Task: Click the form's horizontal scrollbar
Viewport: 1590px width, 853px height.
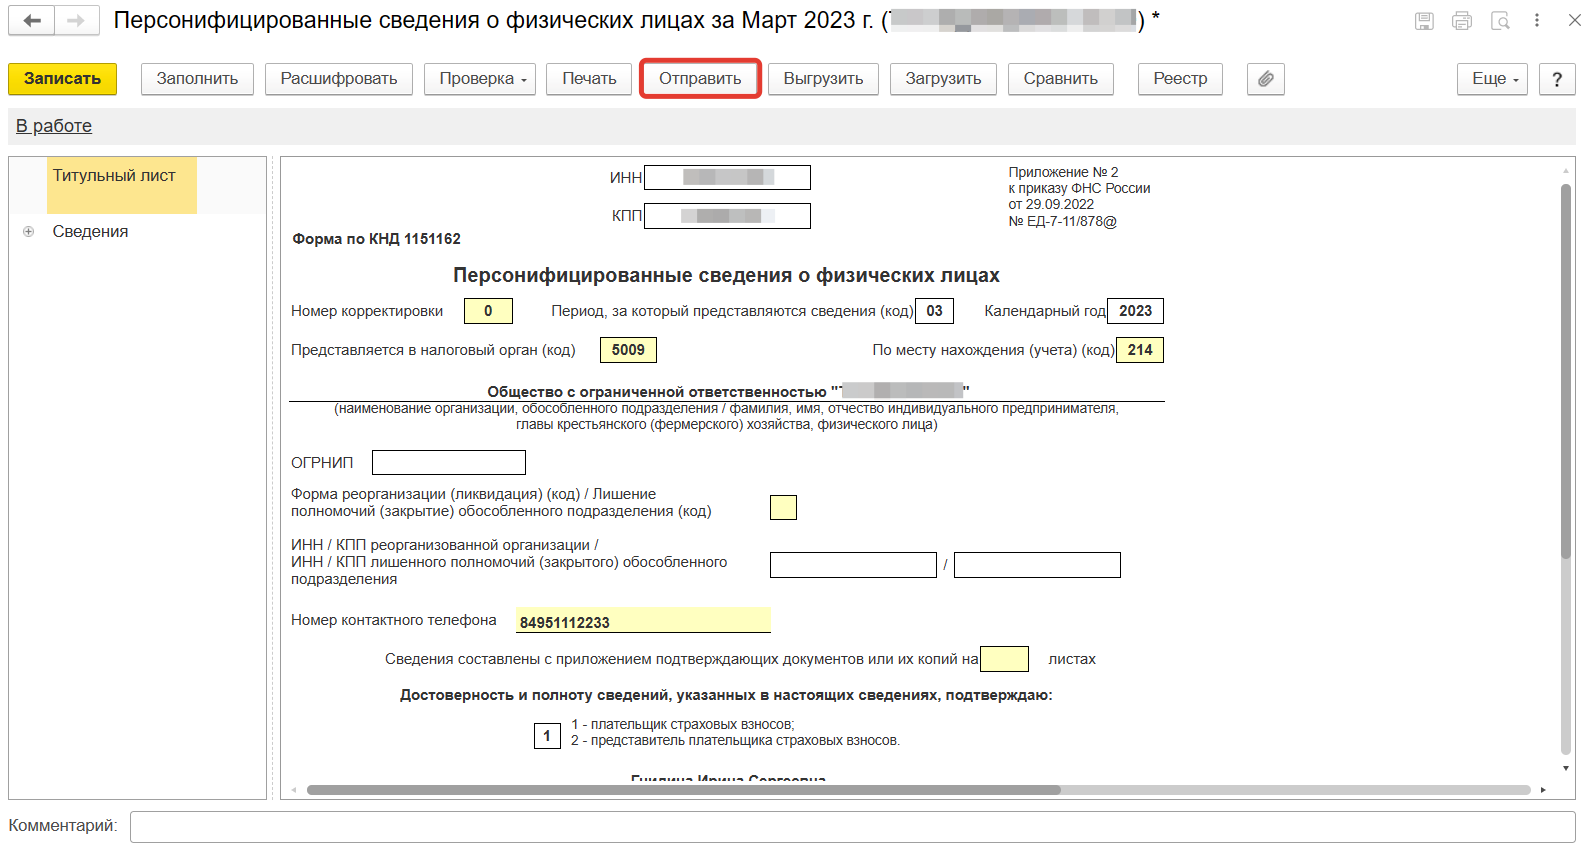Action: coord(684,790)
